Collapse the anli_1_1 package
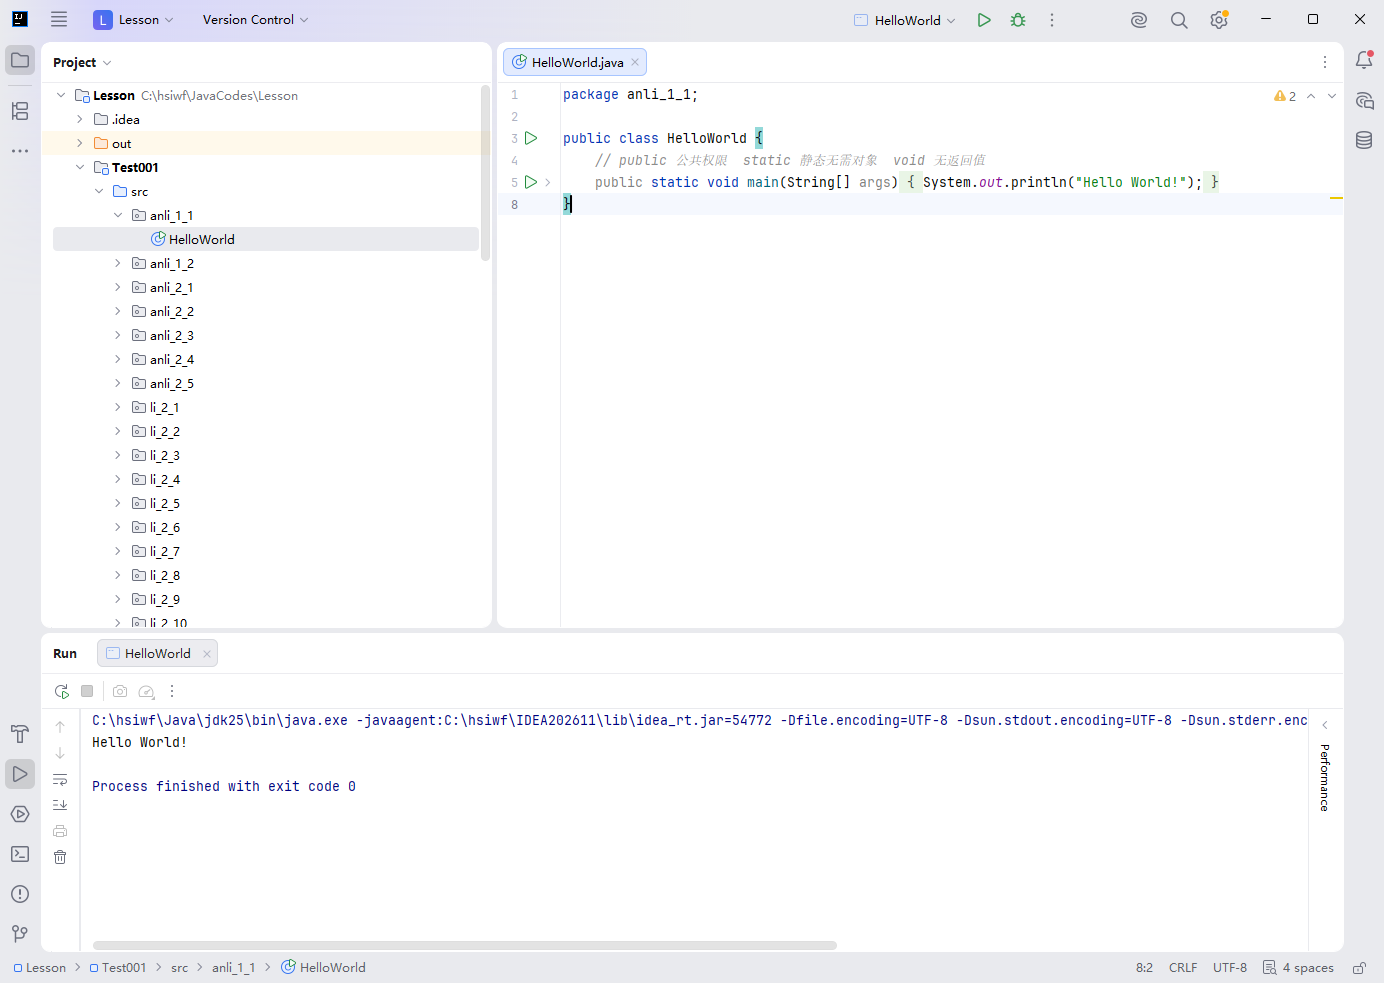The image size is (1384, 983). (x=118, y=215)
